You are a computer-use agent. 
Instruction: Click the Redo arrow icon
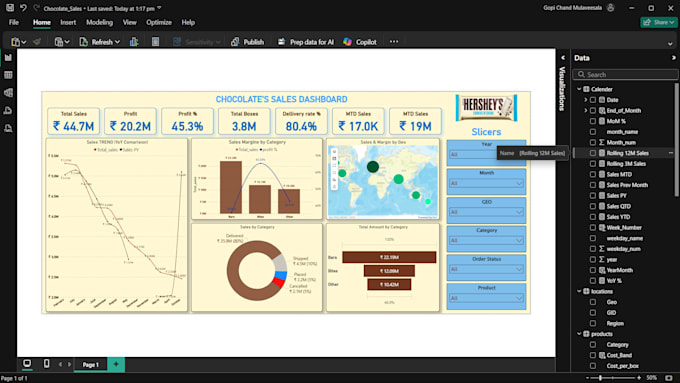36,8
